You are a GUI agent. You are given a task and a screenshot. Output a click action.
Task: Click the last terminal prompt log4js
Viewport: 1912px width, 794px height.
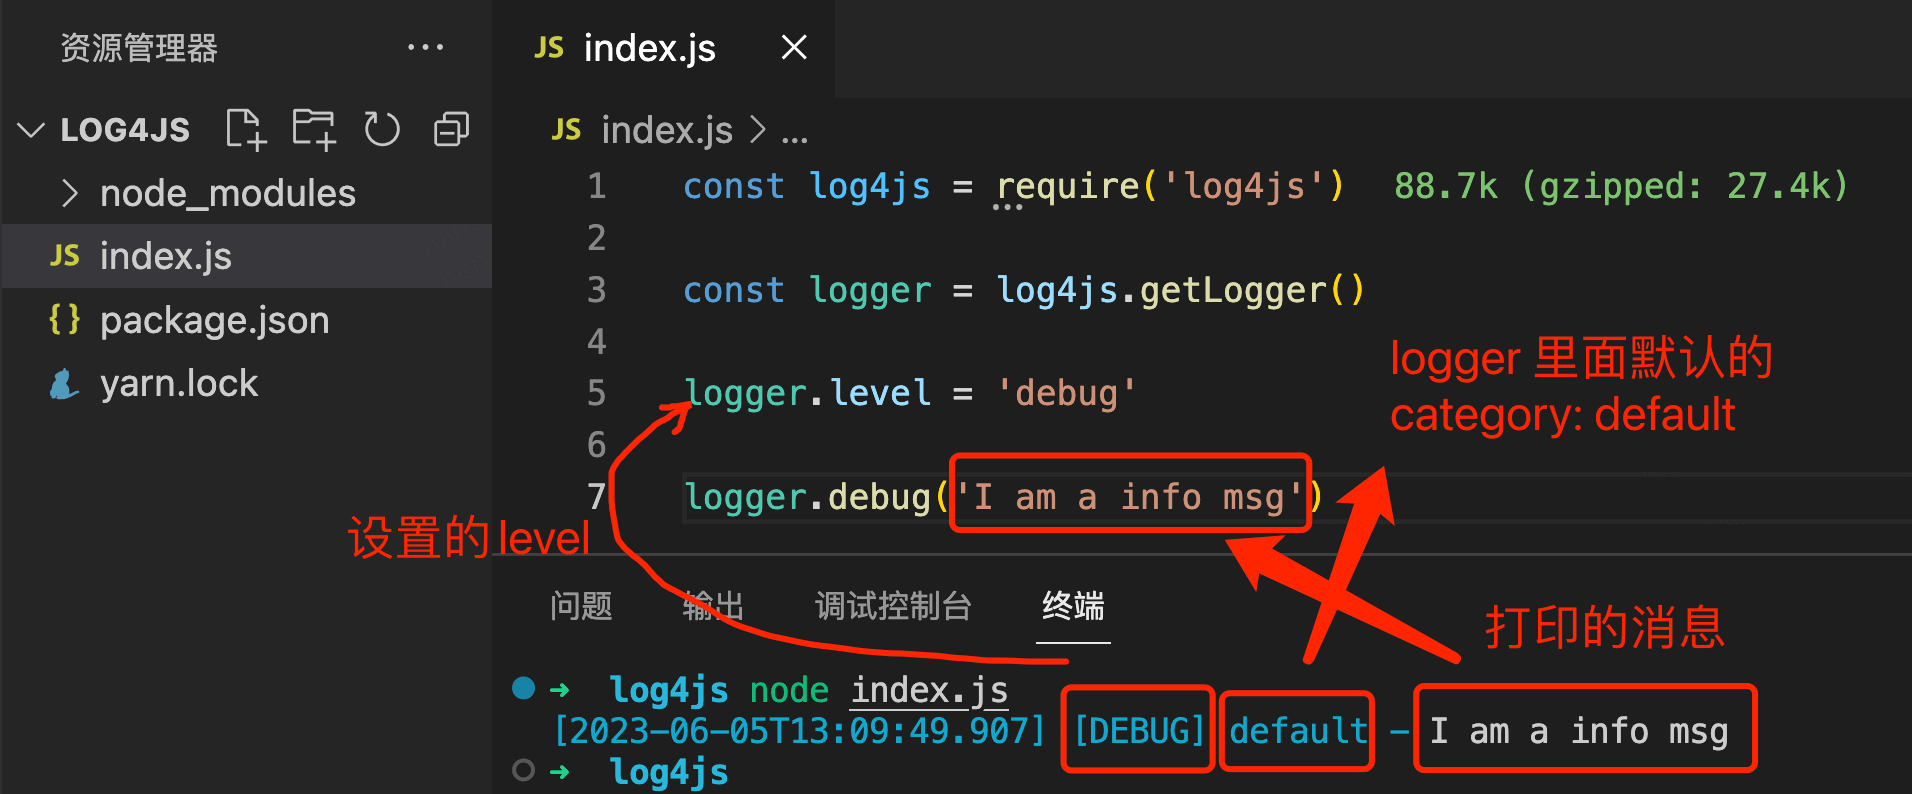pyautogui.click(x=669, y=772)
